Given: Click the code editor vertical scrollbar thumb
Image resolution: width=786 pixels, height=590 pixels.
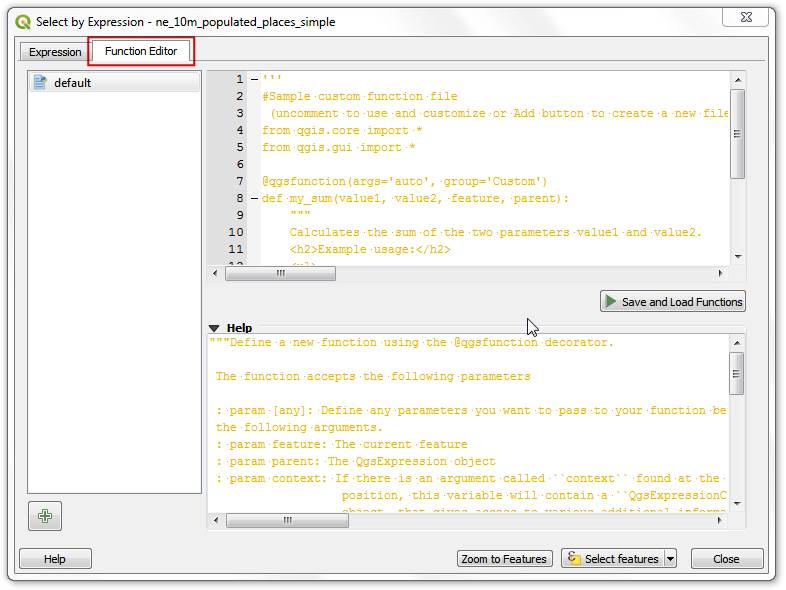Looking at the screenshot, I should pos(737,132).
